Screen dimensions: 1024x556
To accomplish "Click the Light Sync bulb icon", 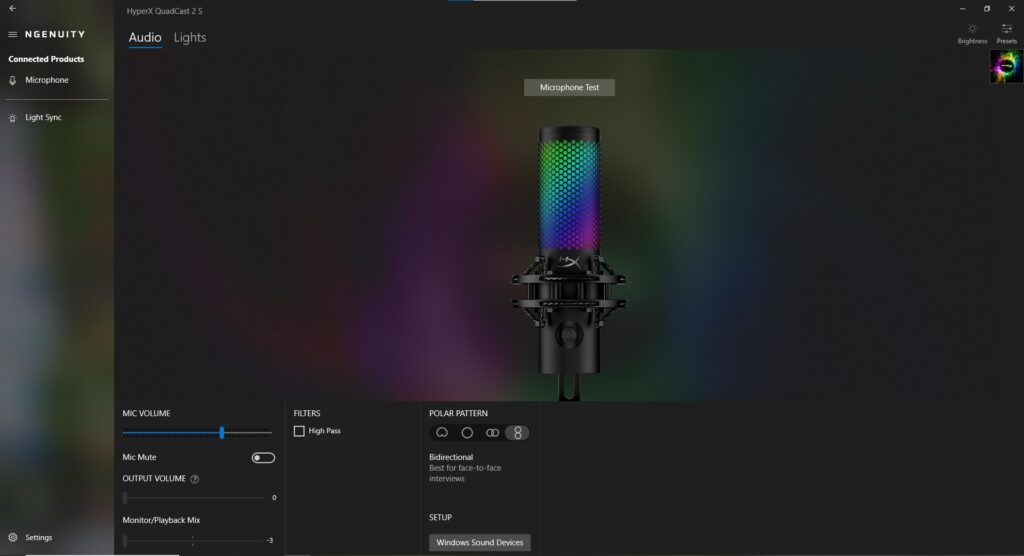I will click(12, 118).
